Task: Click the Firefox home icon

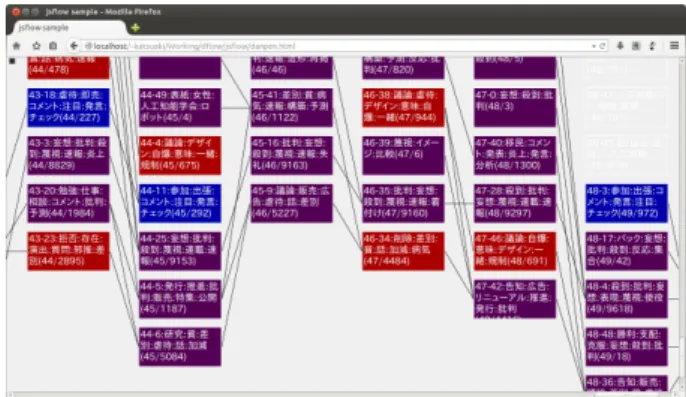Action: [x=17, y=46]
